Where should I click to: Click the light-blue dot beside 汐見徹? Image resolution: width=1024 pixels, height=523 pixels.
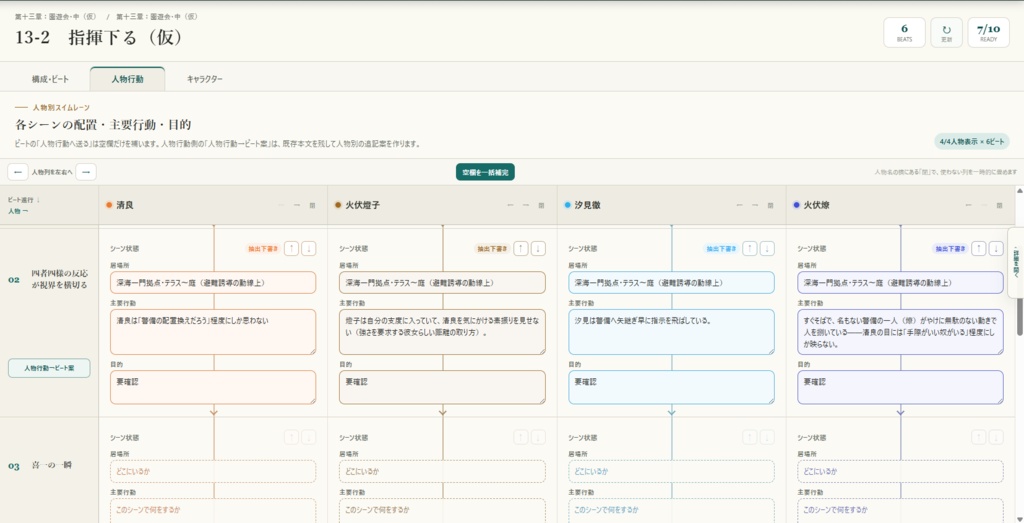pyautogui.click(x=568, y=205)
